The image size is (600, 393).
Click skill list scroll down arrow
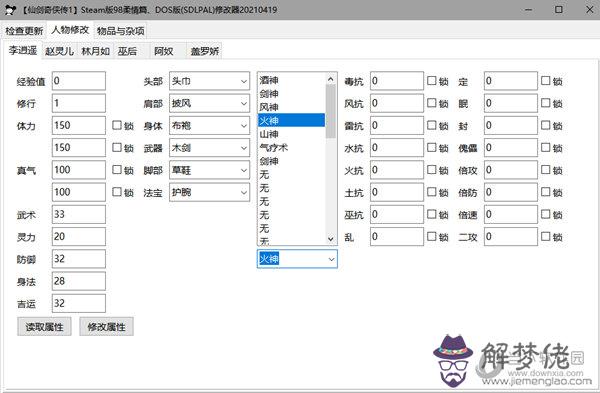(331, 239)
